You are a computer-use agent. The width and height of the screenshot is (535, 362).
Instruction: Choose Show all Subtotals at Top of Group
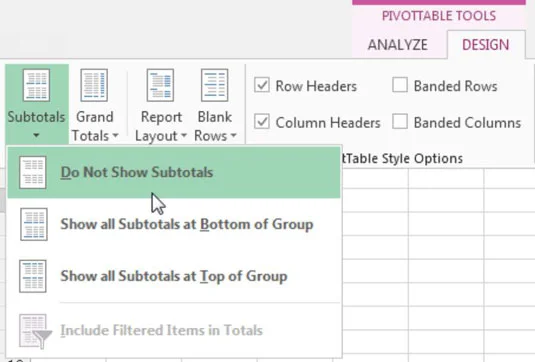point(174,276)
